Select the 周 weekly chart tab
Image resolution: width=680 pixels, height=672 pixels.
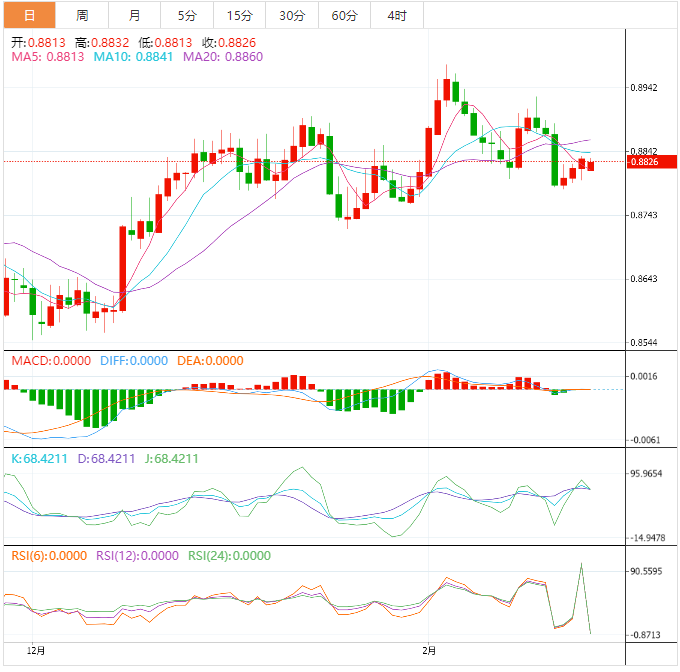coord(82,15)
